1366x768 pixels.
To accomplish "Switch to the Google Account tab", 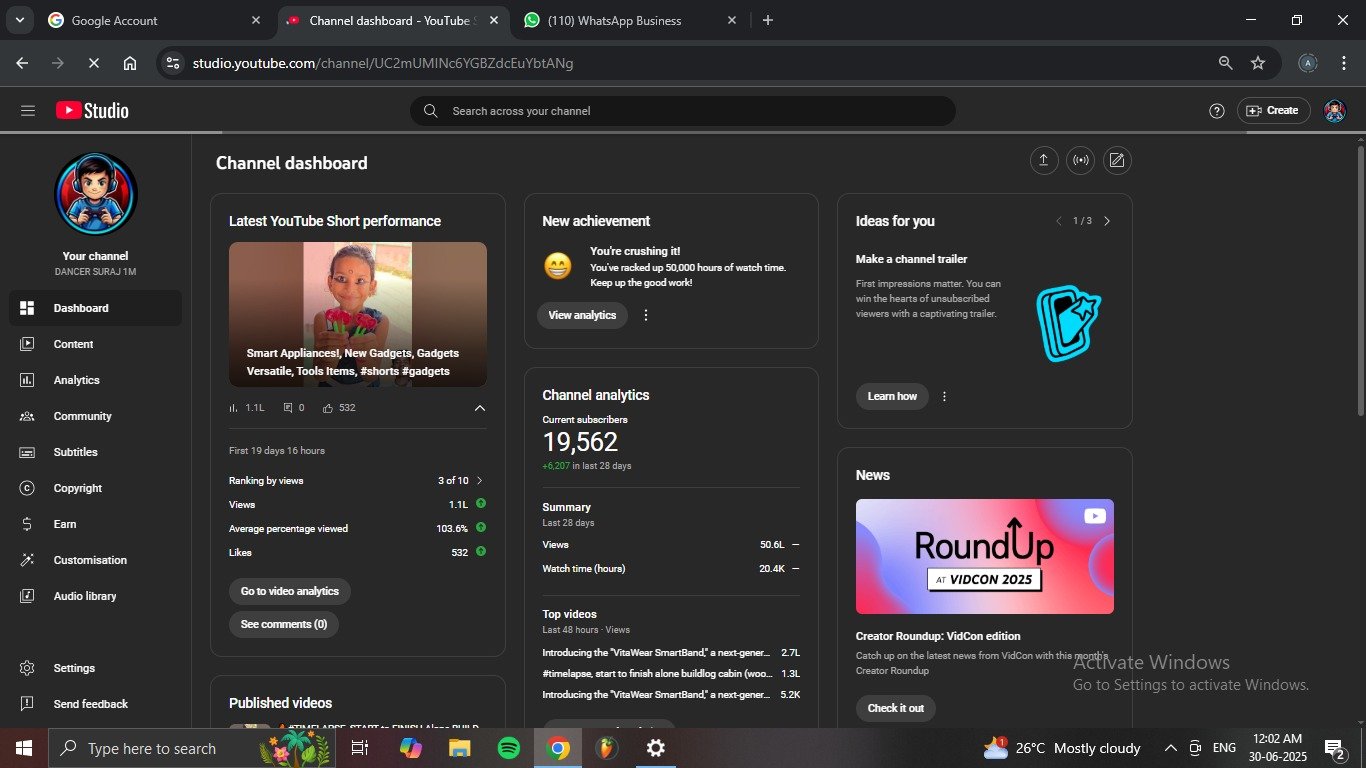I will tap(155, 20).
